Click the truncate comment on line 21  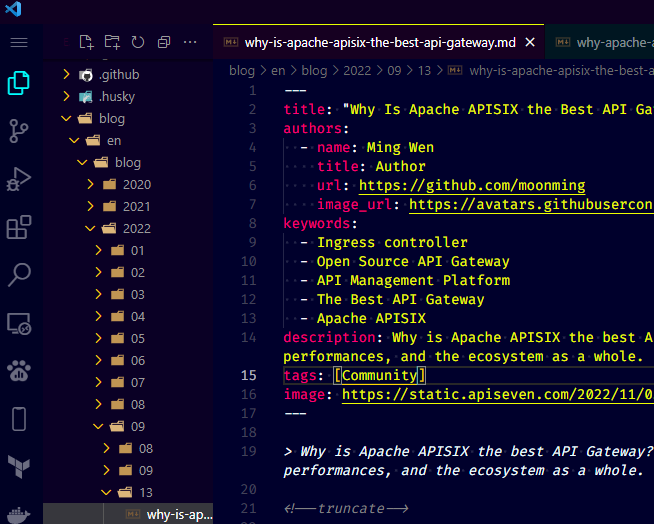point(346,508)
